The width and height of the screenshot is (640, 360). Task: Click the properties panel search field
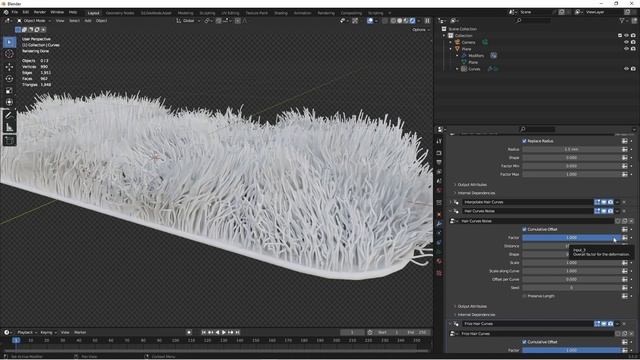(538, 129)
